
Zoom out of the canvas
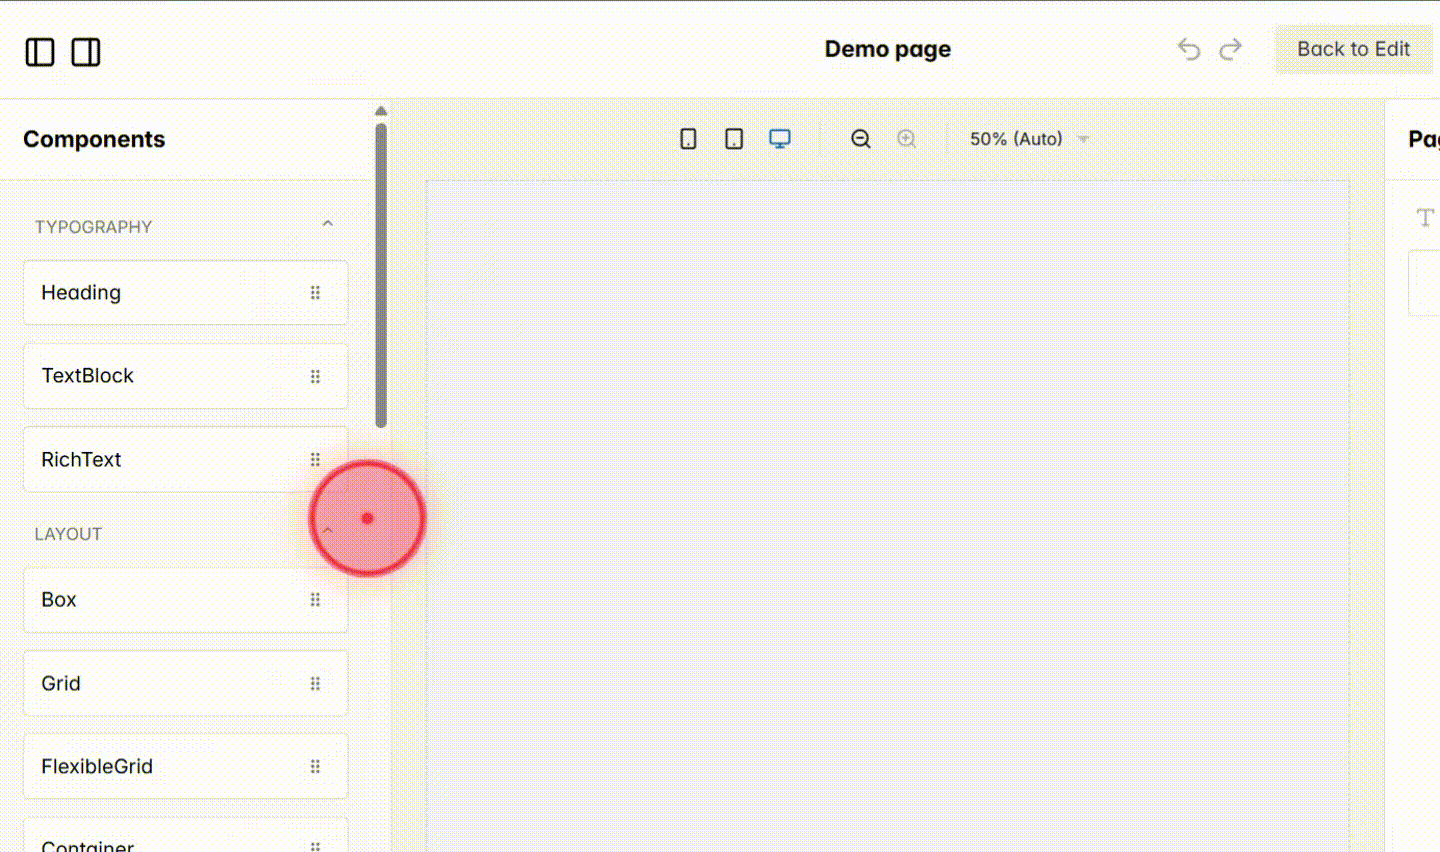pos(860,139)
